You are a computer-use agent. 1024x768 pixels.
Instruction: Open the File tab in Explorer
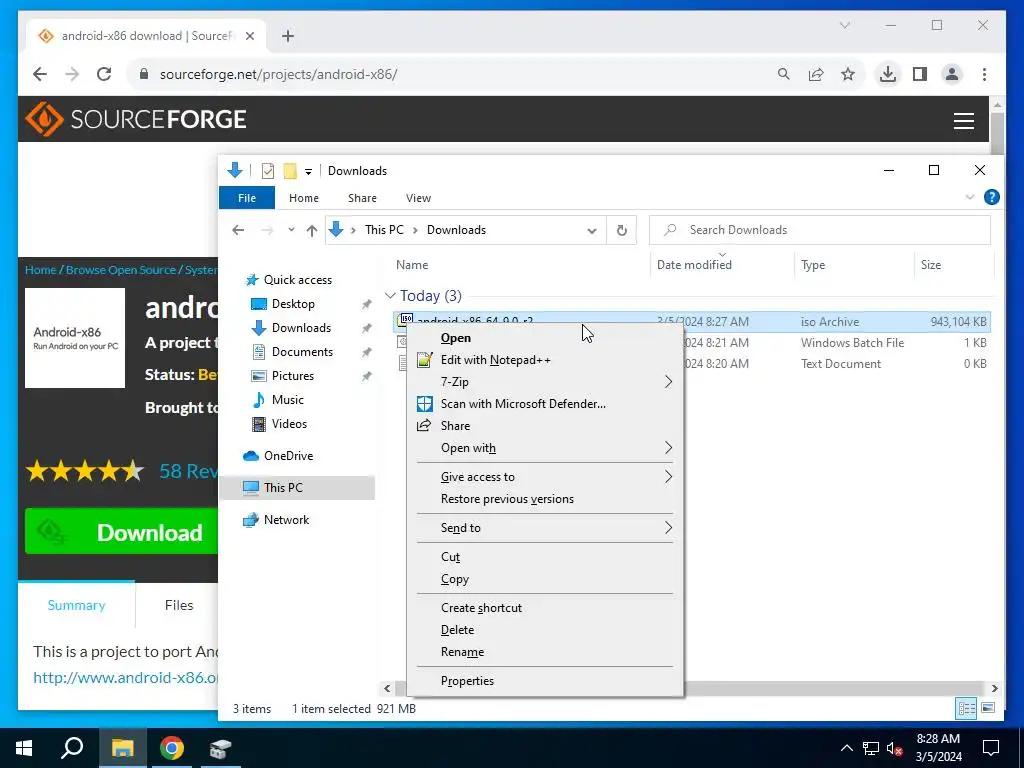click(x=247, y=198)
